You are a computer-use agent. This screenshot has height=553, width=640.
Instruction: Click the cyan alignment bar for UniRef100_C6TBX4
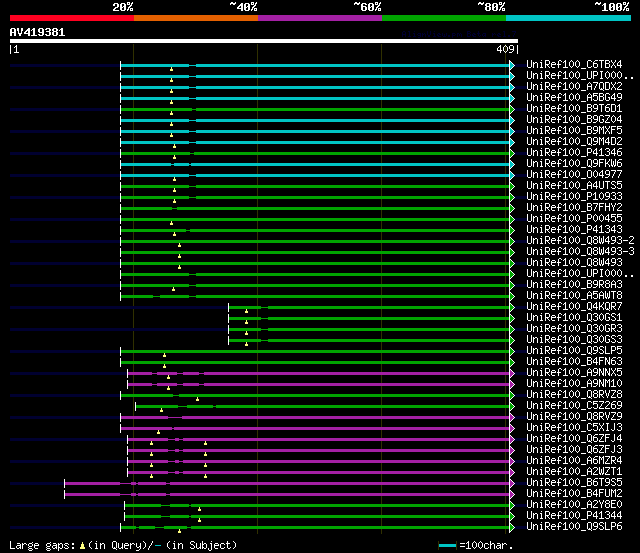pyautogui.click(x=315, y=65)
